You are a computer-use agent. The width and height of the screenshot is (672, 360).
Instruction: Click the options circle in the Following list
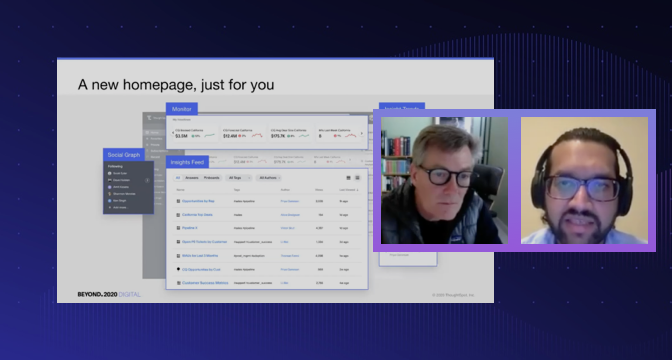point(147,180)
